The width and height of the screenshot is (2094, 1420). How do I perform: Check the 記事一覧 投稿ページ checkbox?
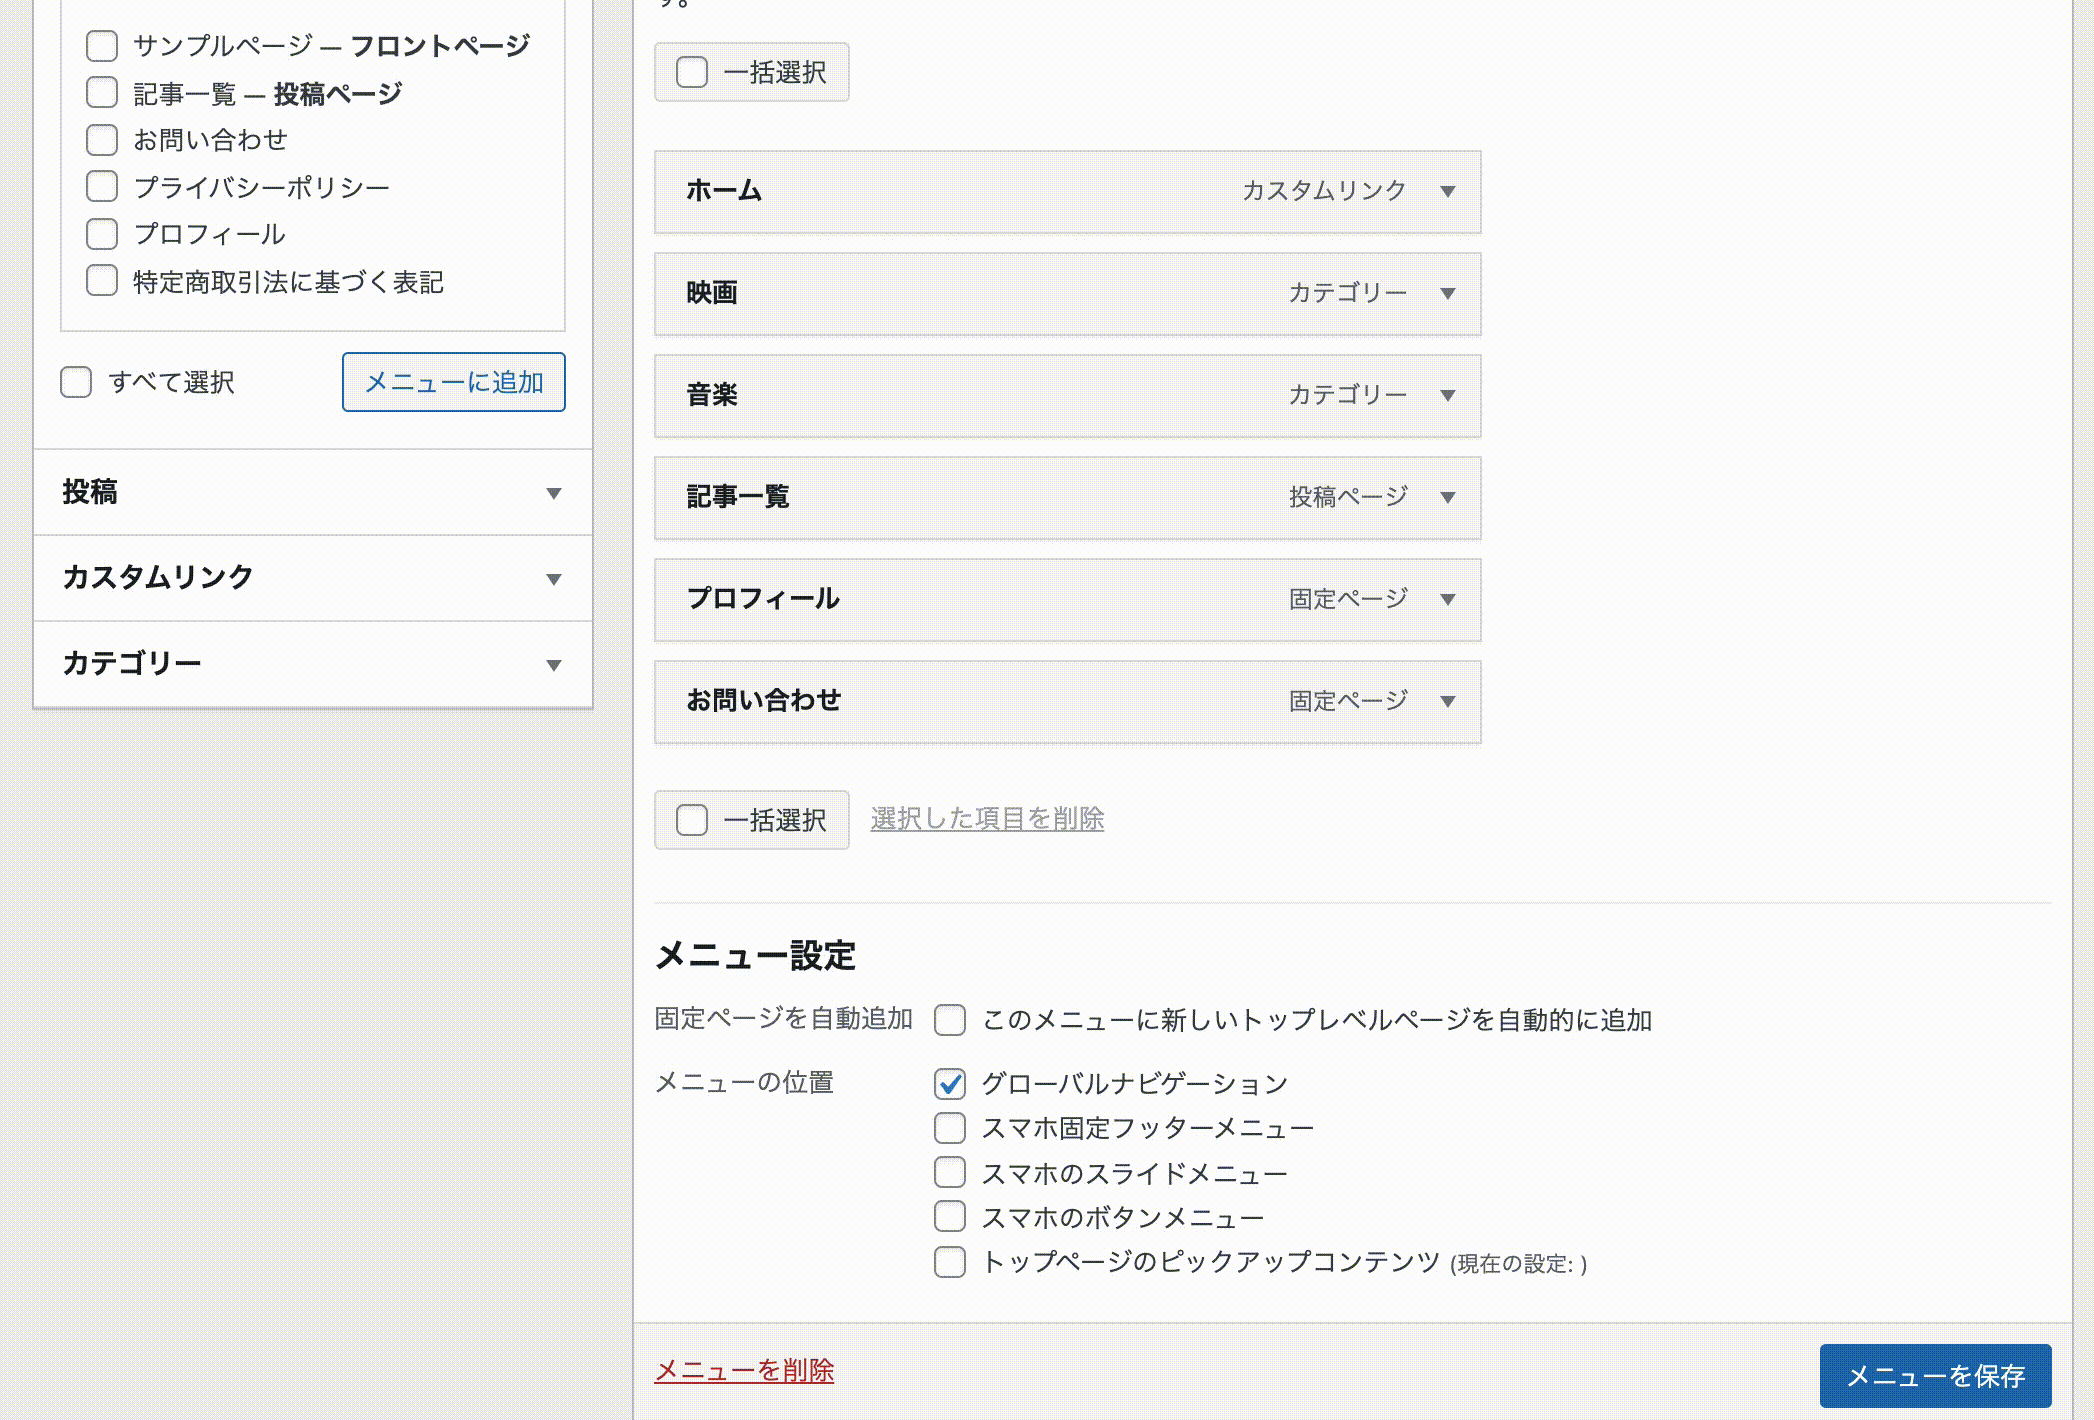[102, 93]
